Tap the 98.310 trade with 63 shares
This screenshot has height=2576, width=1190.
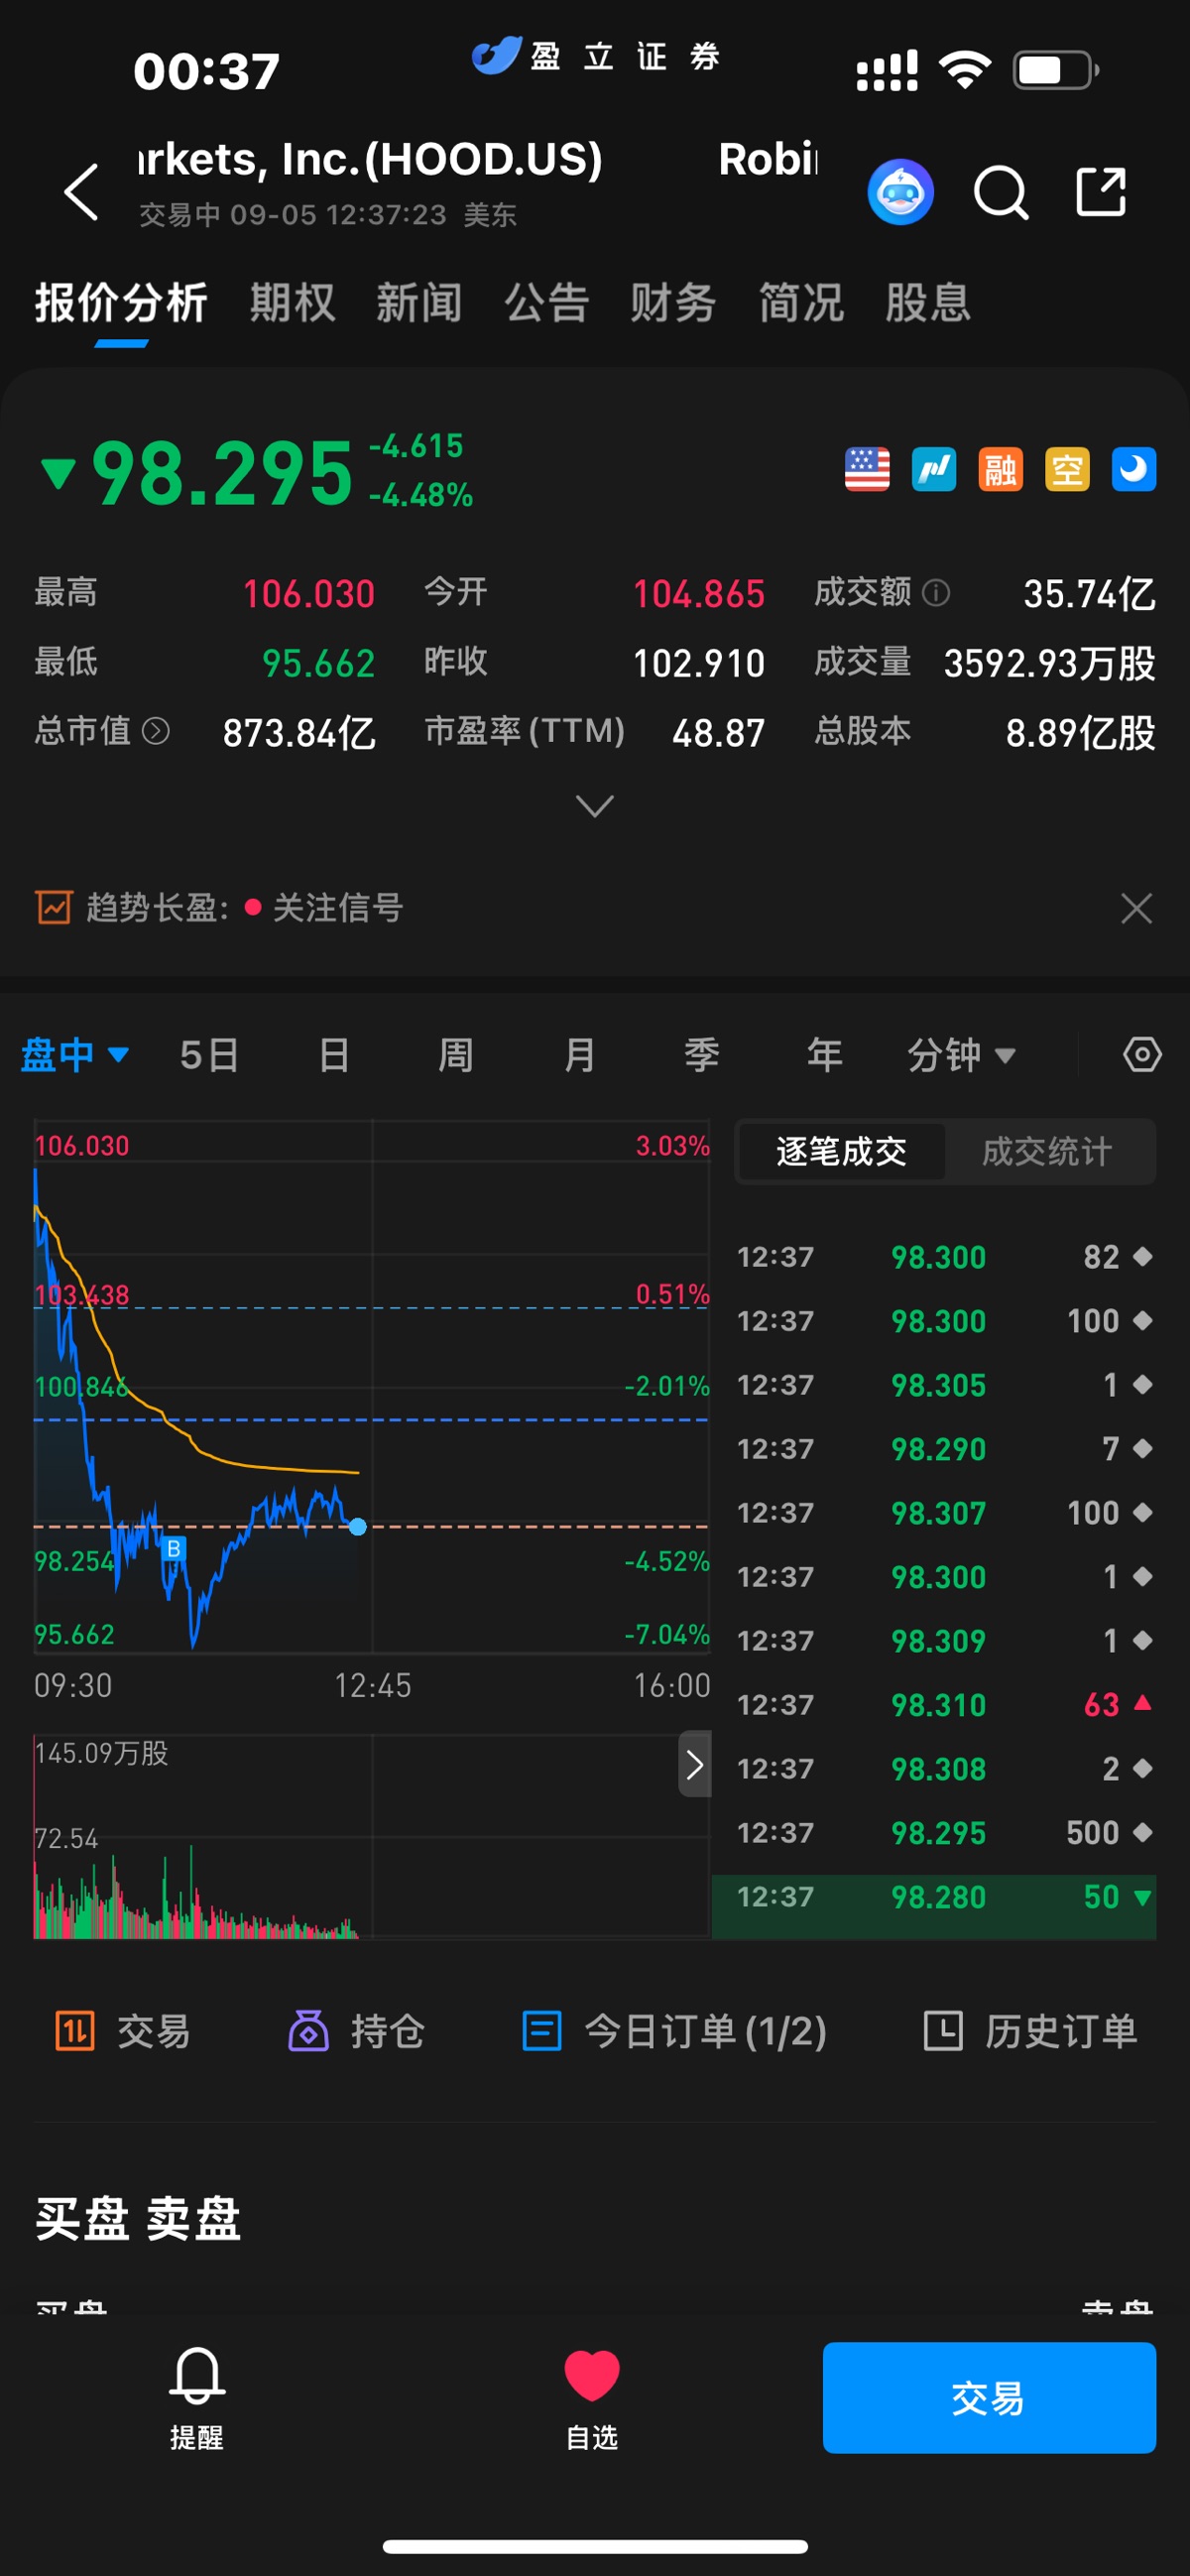point(945,1704)
